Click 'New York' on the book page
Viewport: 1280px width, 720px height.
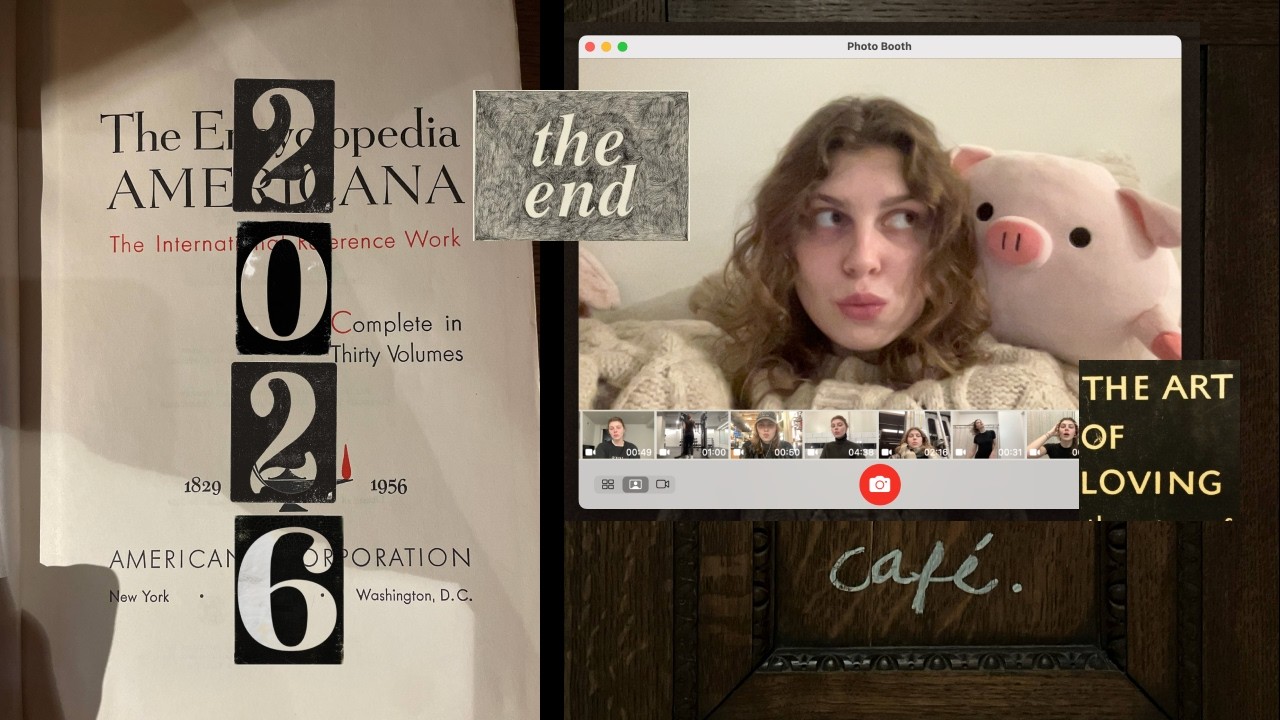(x=139, y=597)
